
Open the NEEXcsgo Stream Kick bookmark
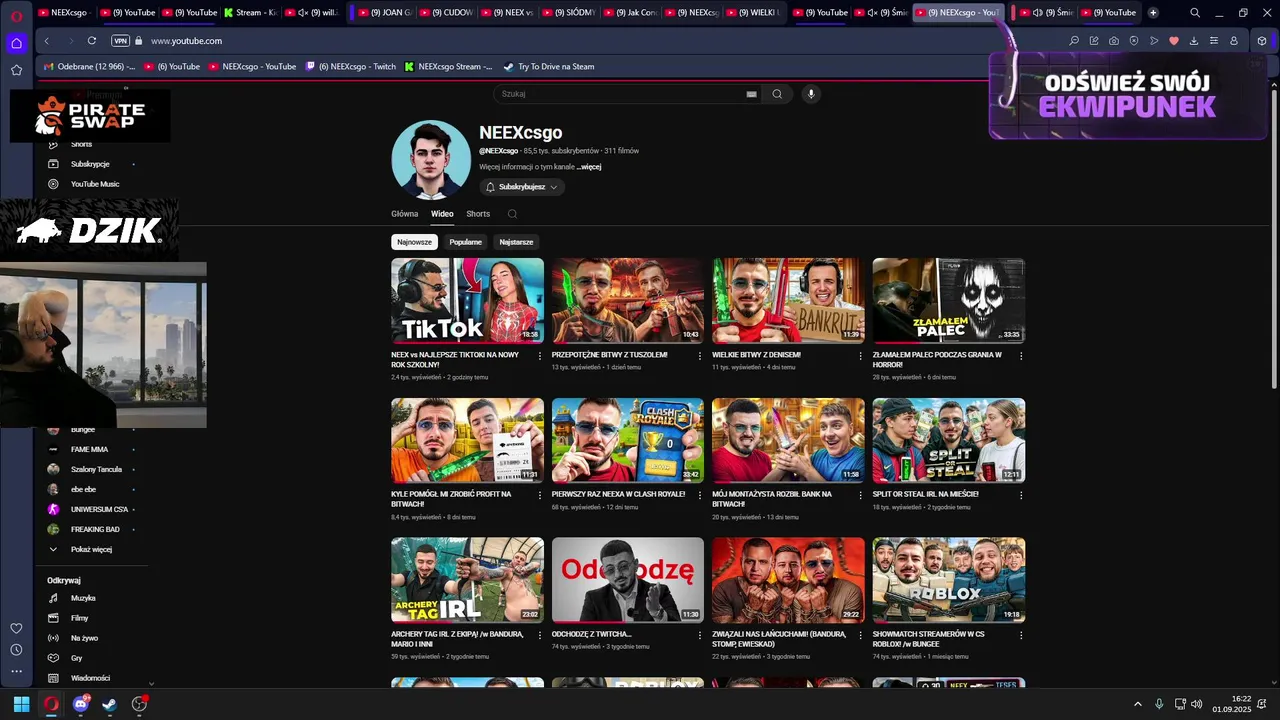coord(448,67)
